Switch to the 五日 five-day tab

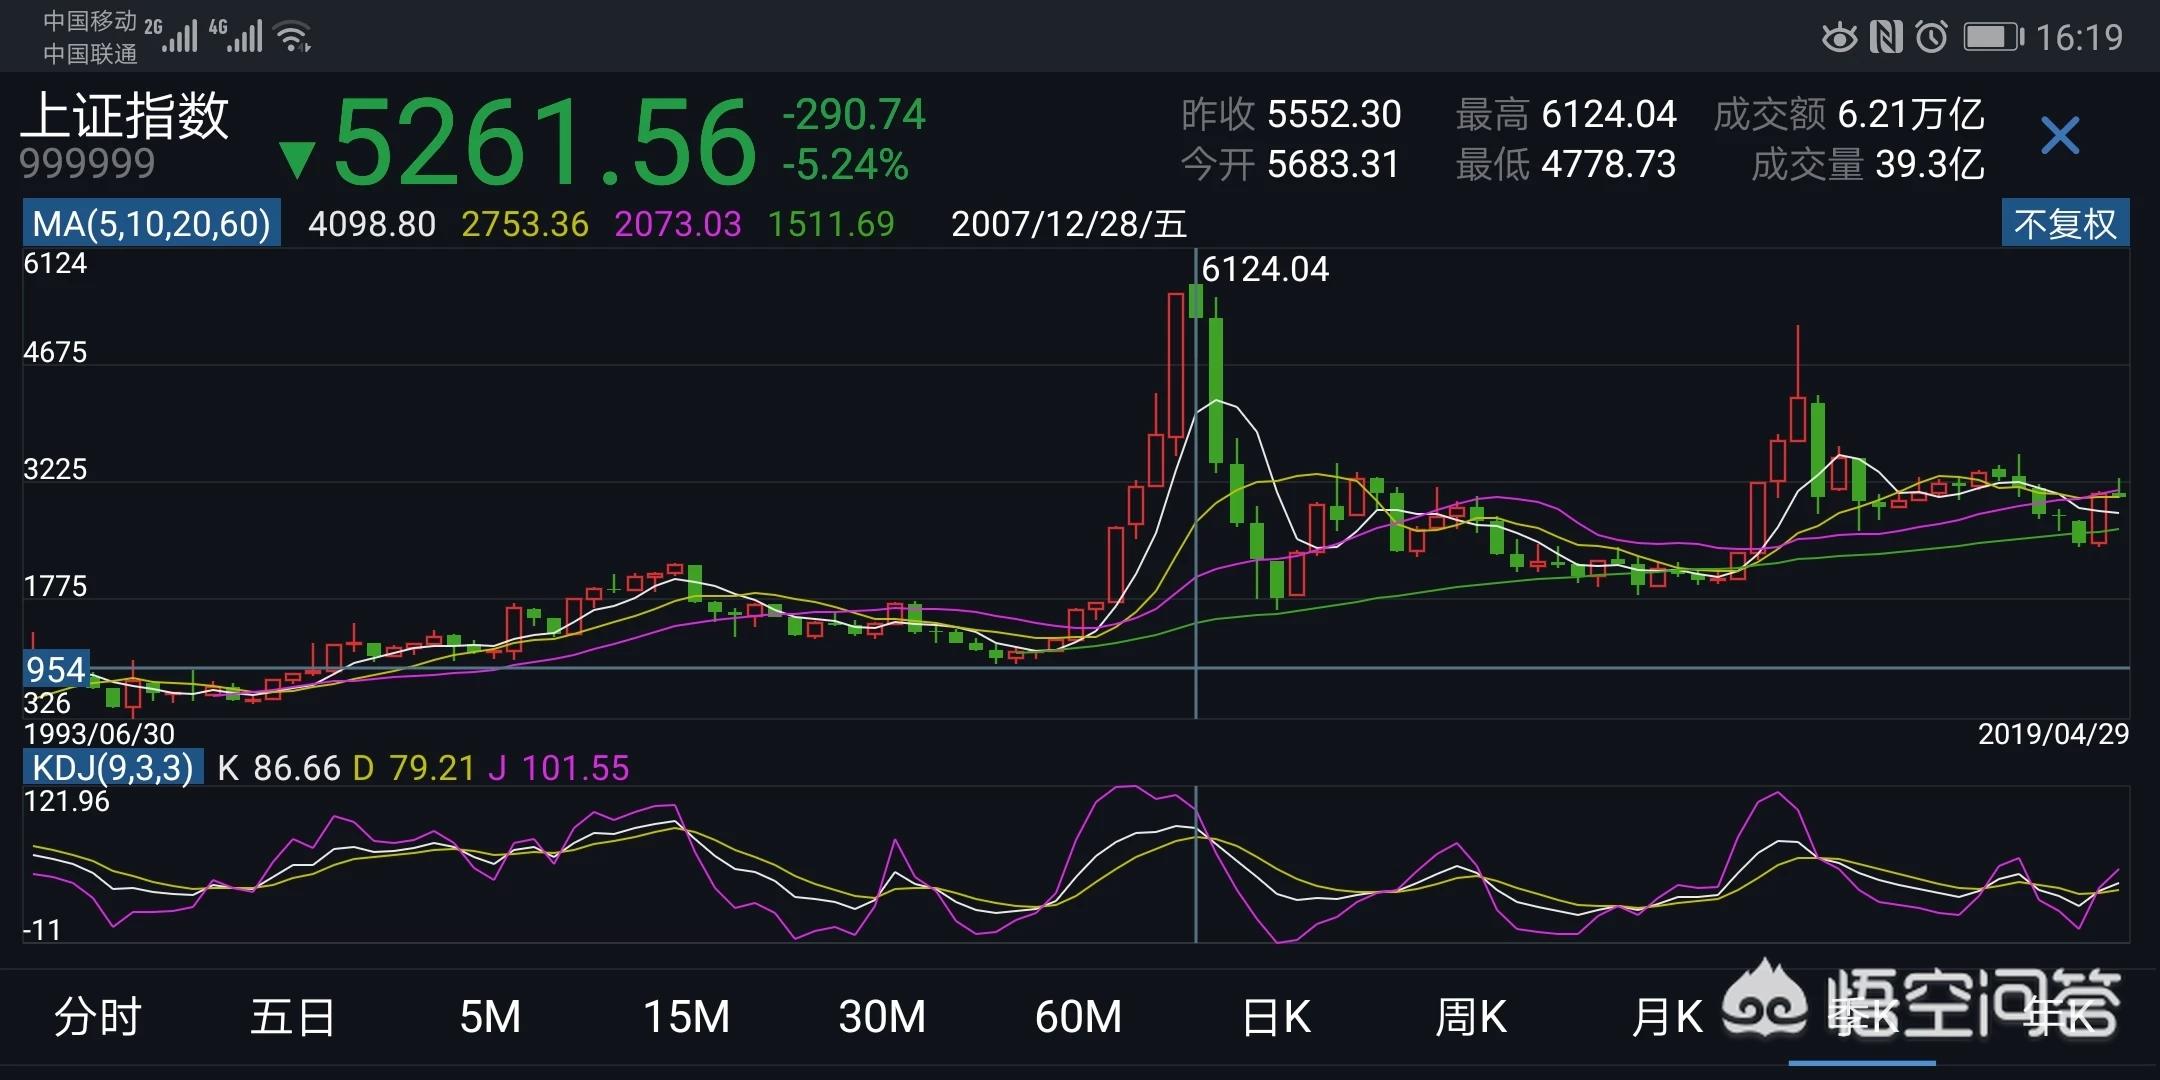pyautogui.click(x=292, y=1017)
